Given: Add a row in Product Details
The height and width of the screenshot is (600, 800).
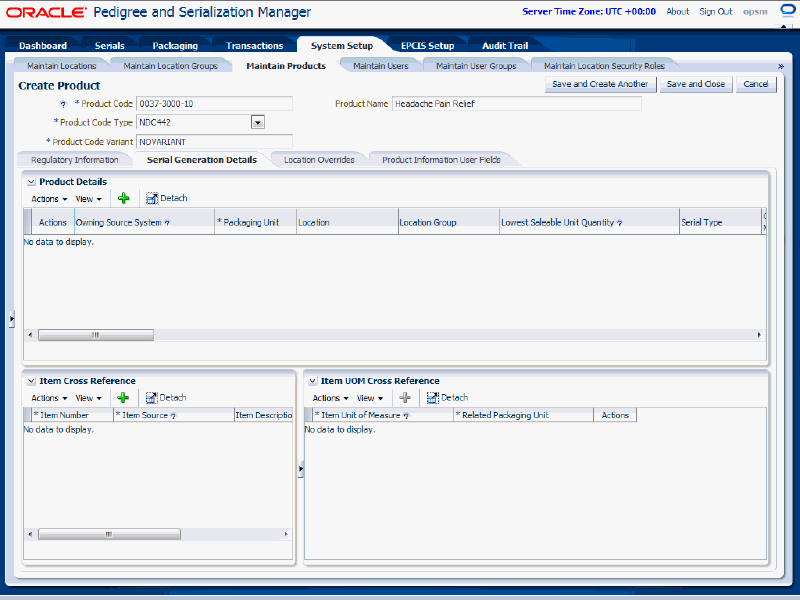Looking at the screenshot, I should 123,198.
